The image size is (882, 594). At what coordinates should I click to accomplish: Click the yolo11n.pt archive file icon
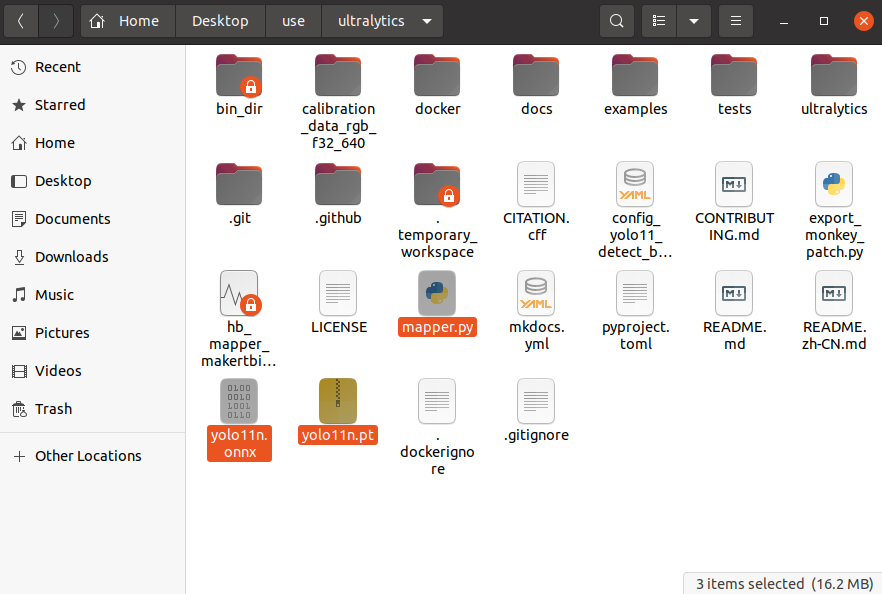[x=338, y=400]
